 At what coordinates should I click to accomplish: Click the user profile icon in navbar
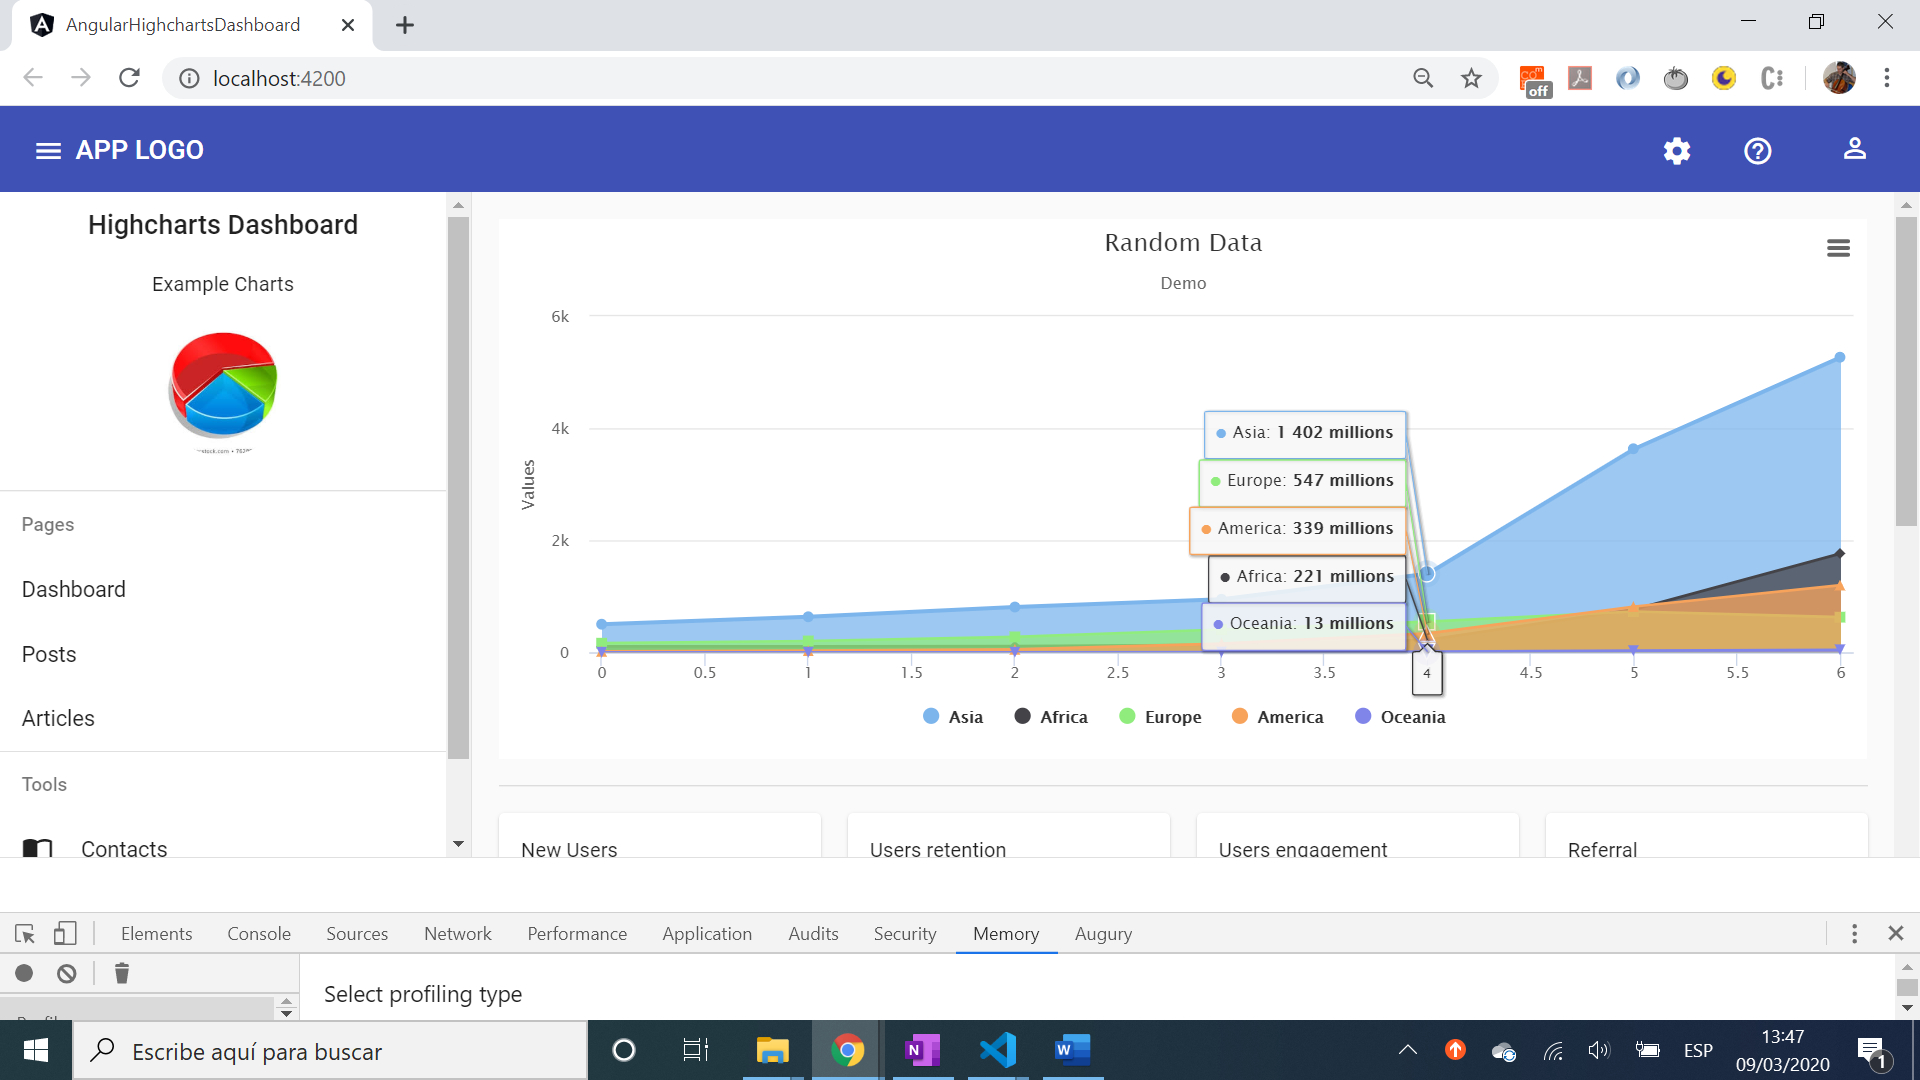pyautogui.click(x=1853, y=149)
